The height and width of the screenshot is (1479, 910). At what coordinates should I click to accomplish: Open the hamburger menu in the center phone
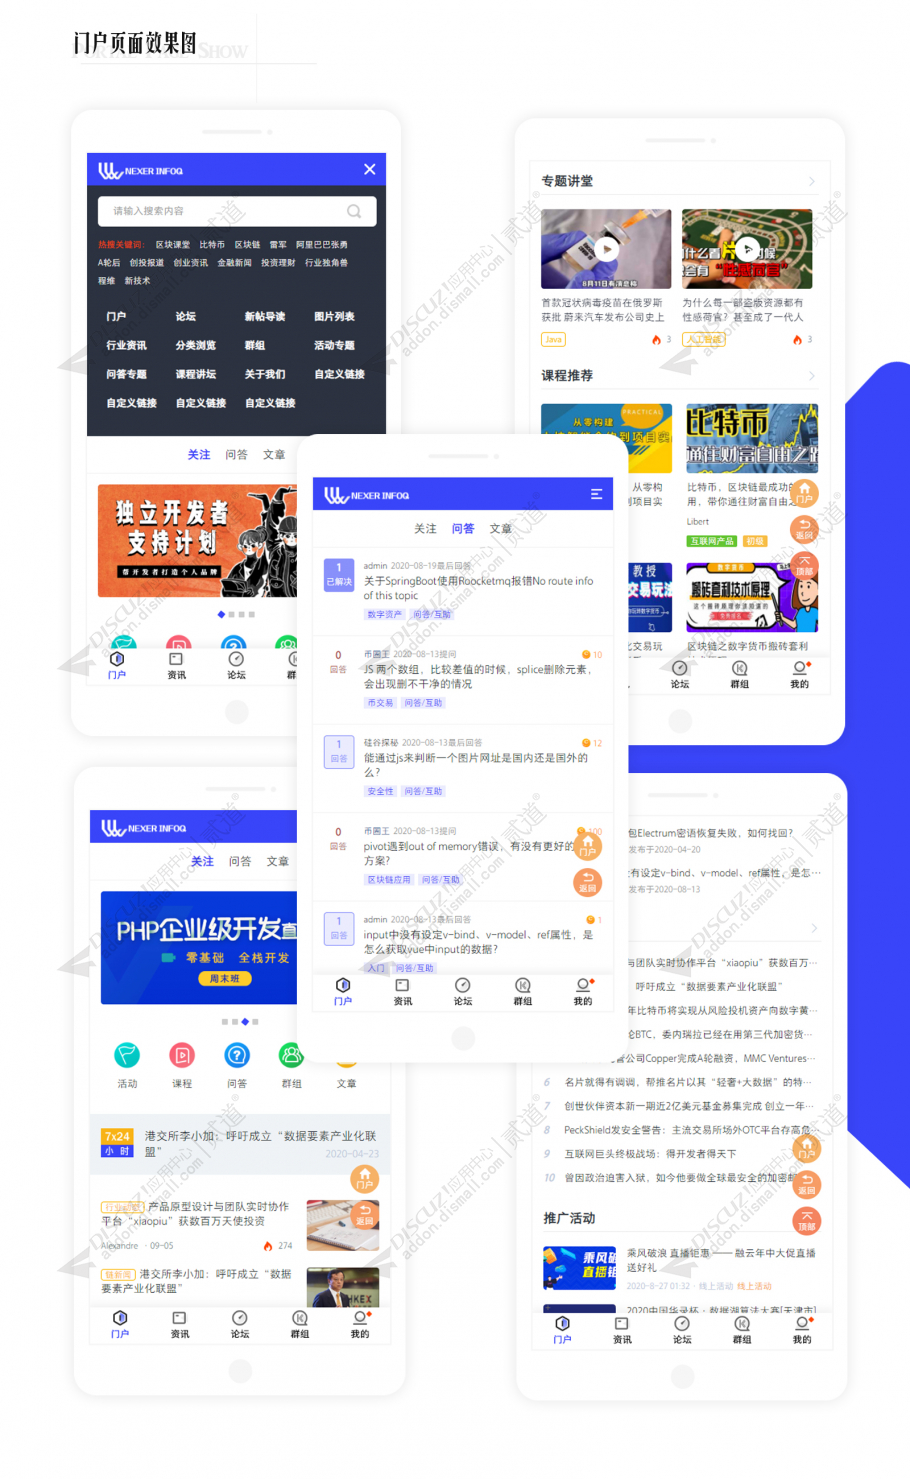click(x=596, y=495)
